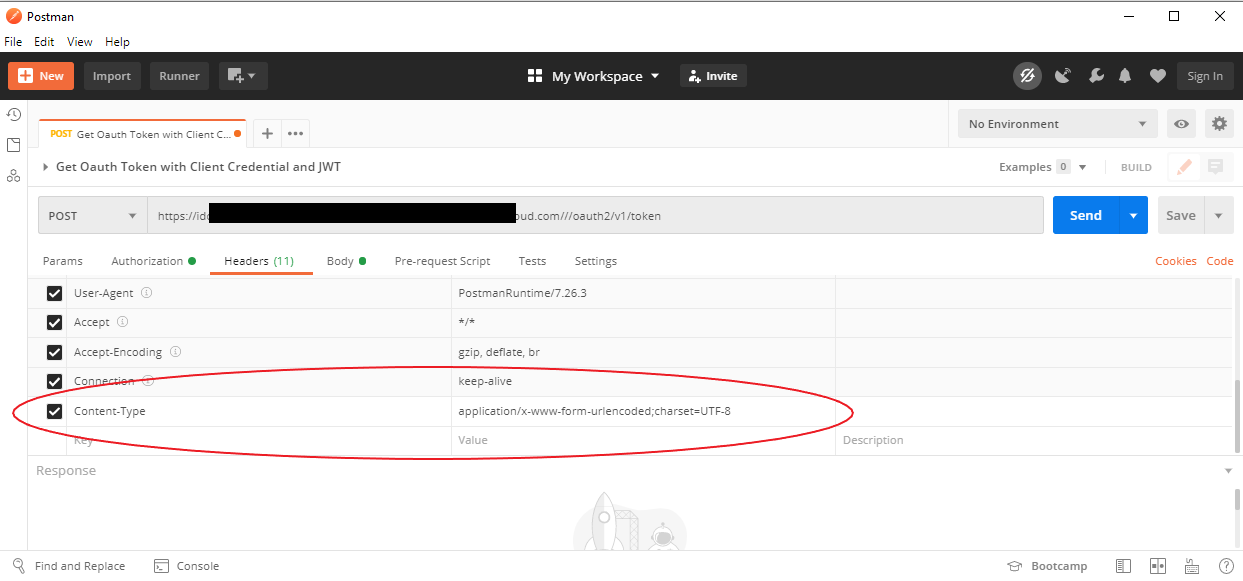Open the comments icon
This screenshot has height=581, width=1243.
pos(1215,167)
